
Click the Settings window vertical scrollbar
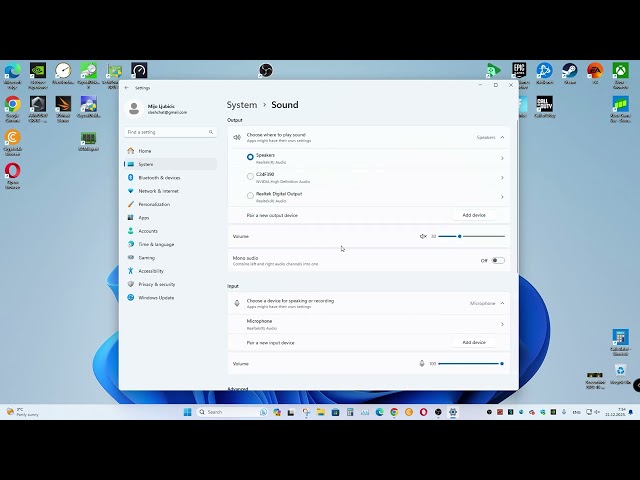point(517,196)
